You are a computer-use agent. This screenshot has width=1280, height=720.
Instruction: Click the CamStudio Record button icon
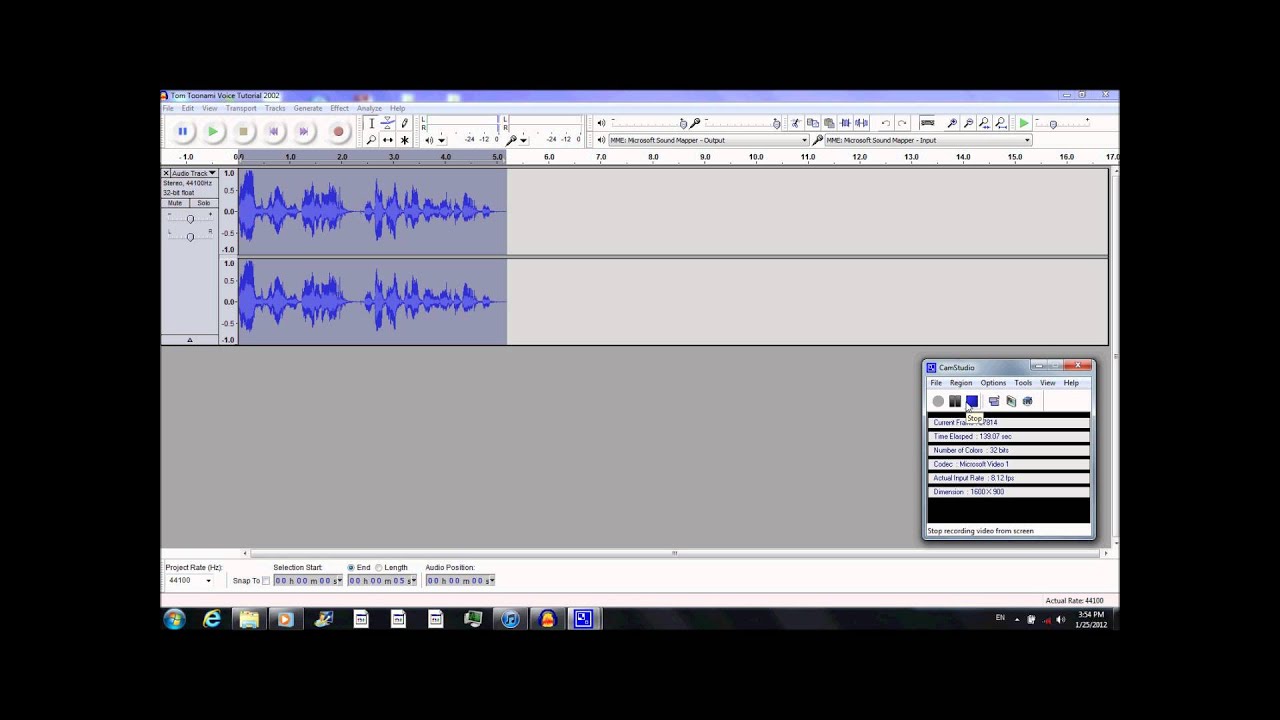coord(938,401)
